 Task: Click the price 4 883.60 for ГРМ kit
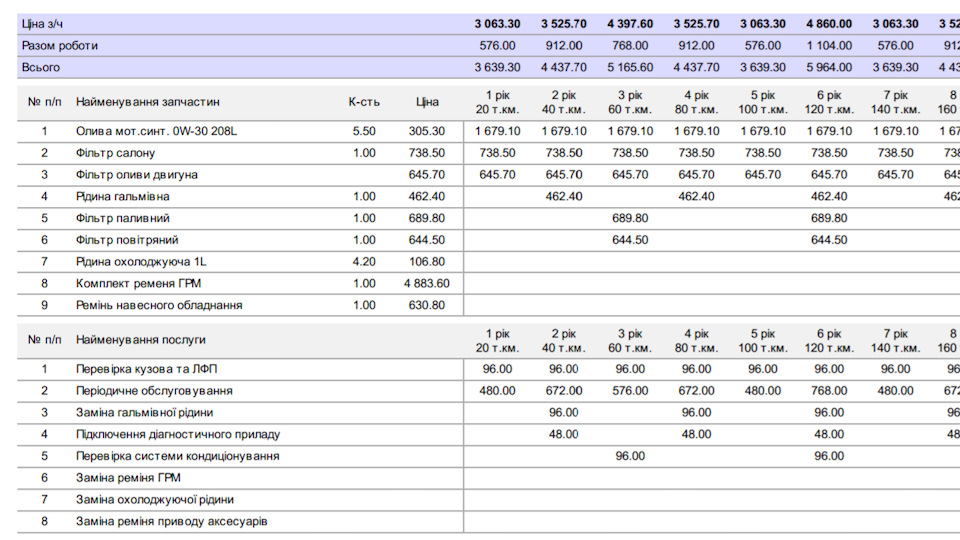[x=427, y=283]
